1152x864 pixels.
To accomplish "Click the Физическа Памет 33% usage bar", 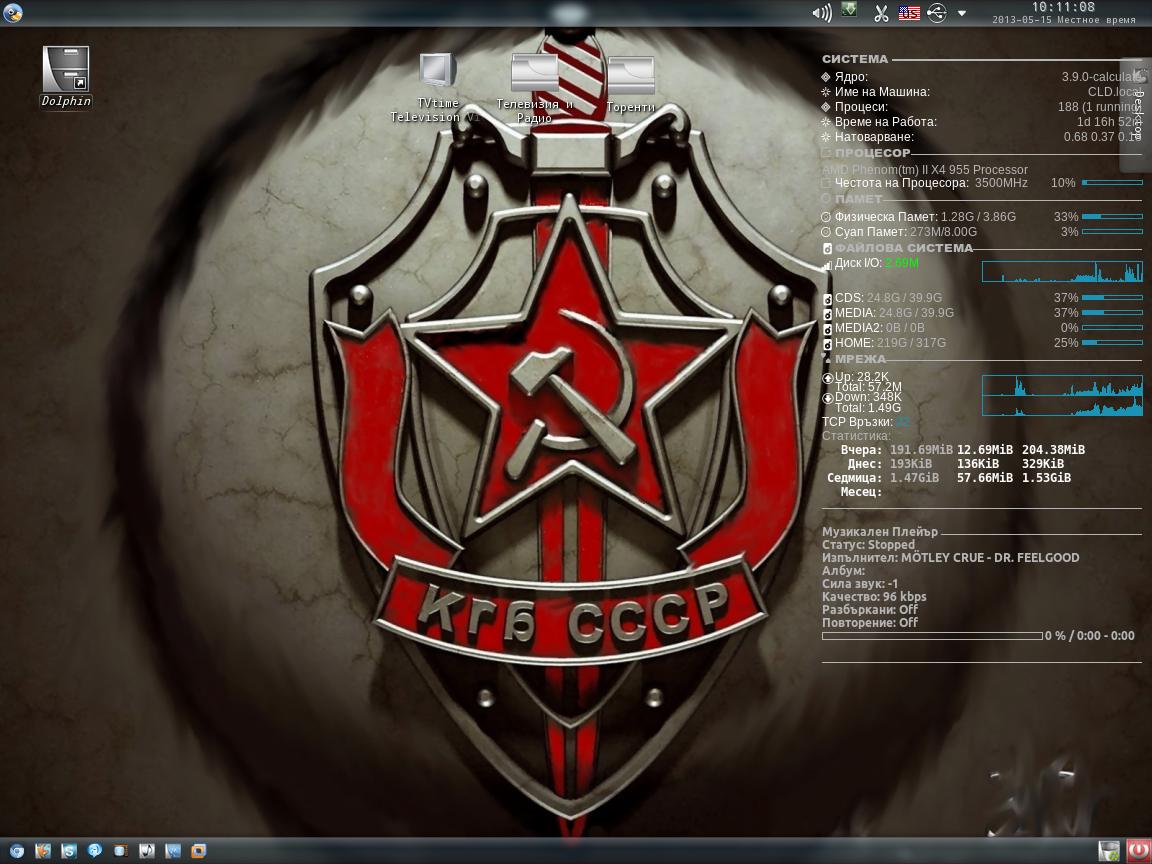I will pyautogui.click(x=1112, y=217).
